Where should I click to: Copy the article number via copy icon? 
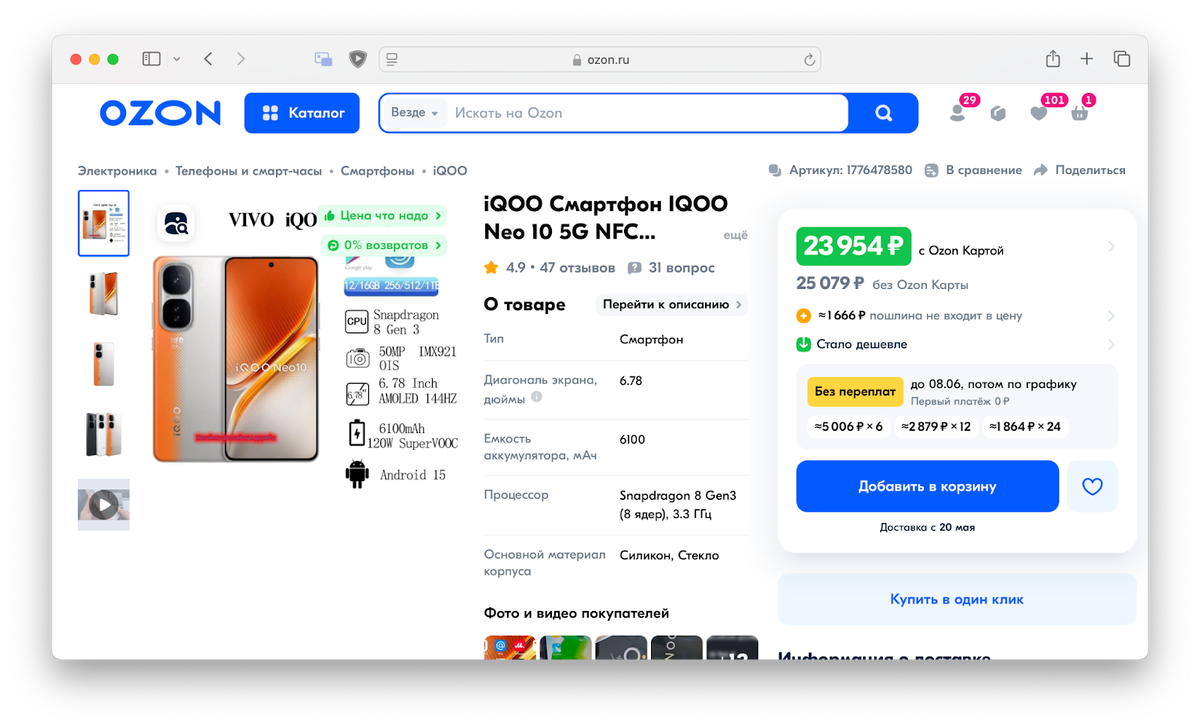coord(774,171)
